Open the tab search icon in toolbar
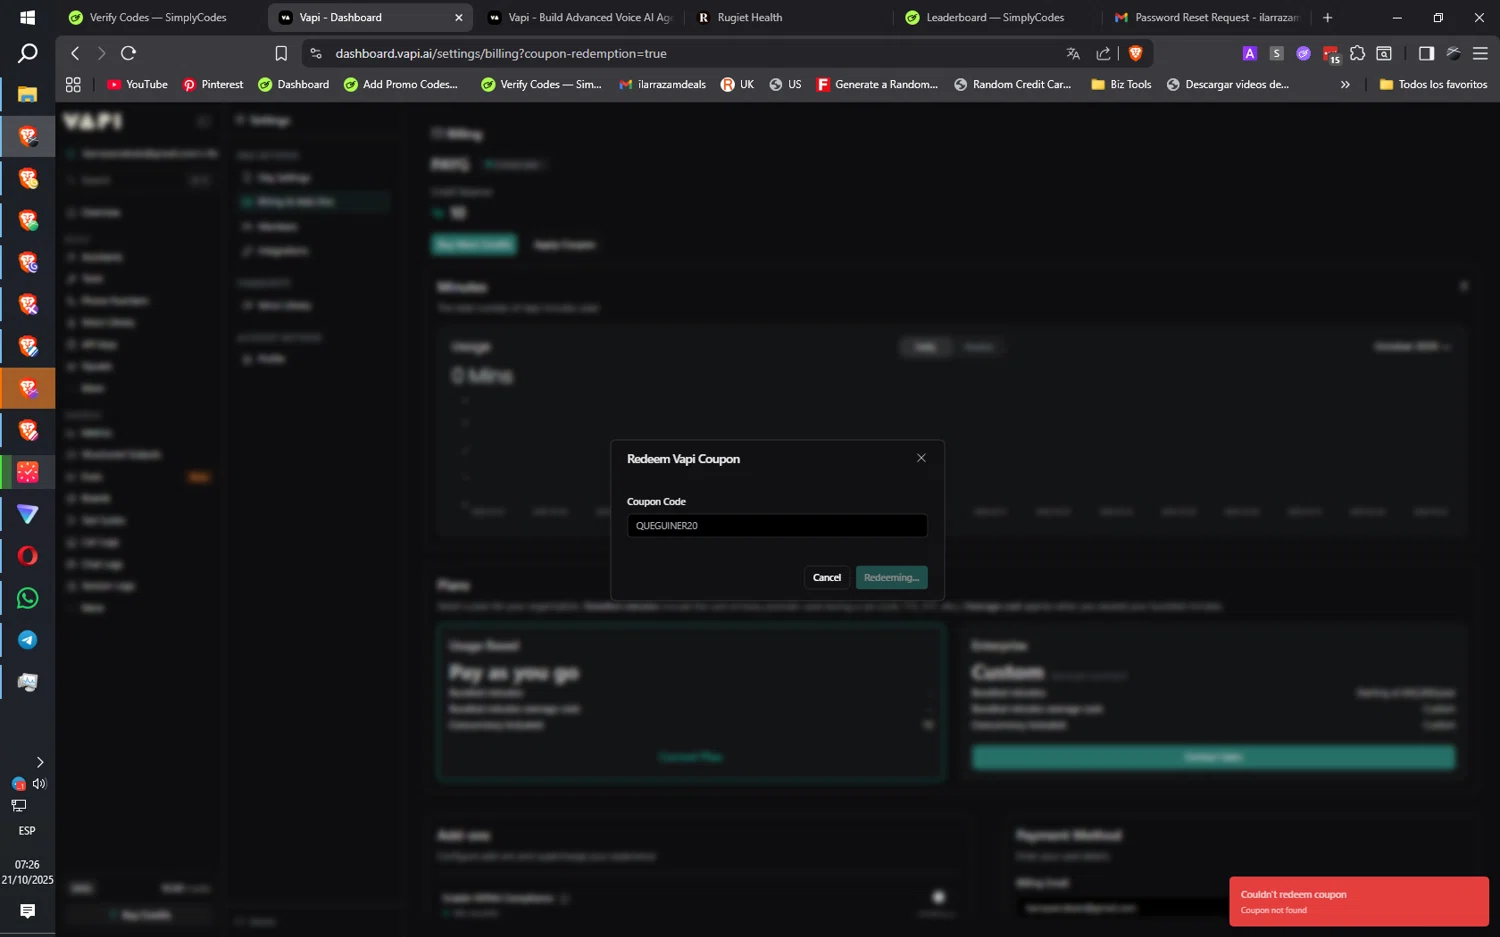Image resolution: width=1500 pixels, height=937 pixels. click(x=1384, y=54)
